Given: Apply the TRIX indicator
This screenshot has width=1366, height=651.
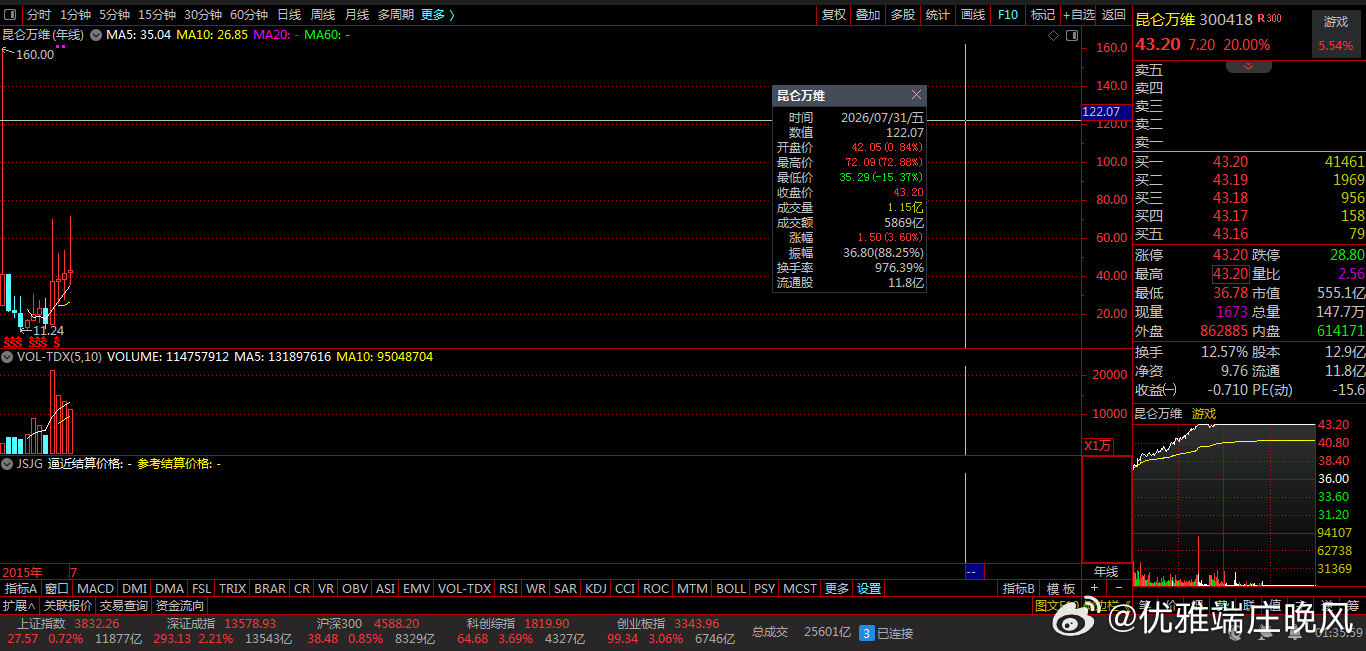Looking at the screenshot, I should click(232, 589).
